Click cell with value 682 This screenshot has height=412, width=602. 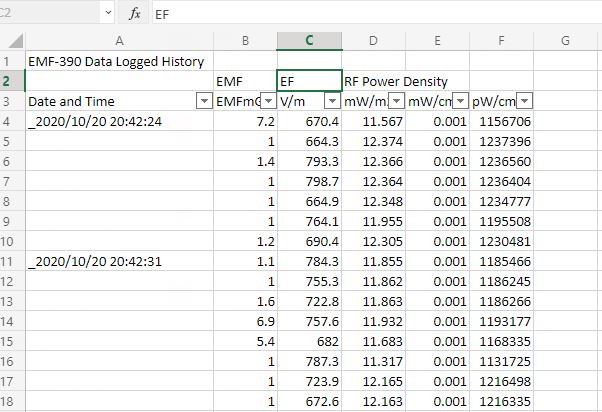[309, 341]
